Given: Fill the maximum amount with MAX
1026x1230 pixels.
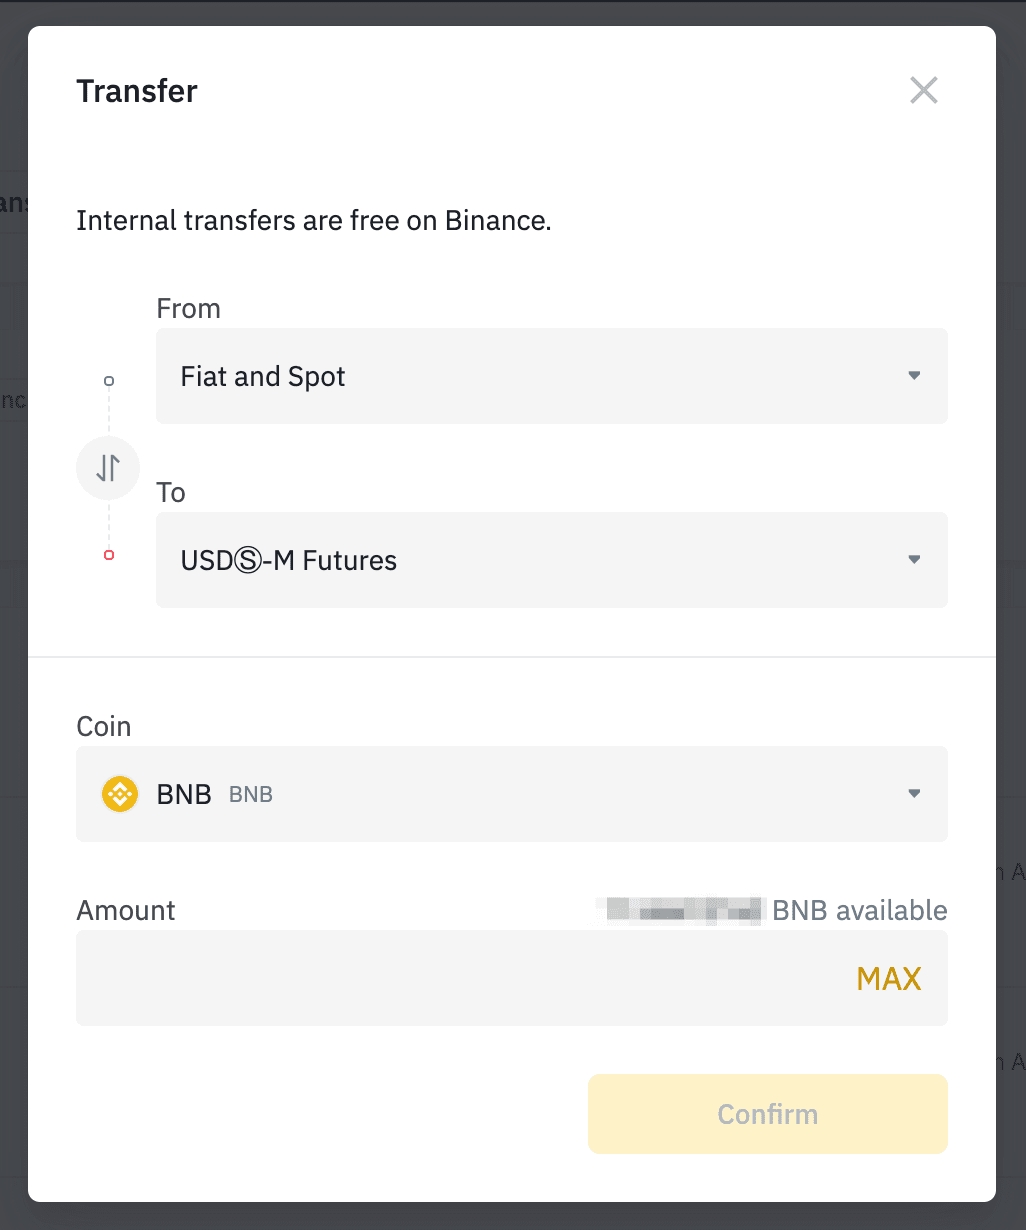Looking at the screenshot, I should coord(889,979).
